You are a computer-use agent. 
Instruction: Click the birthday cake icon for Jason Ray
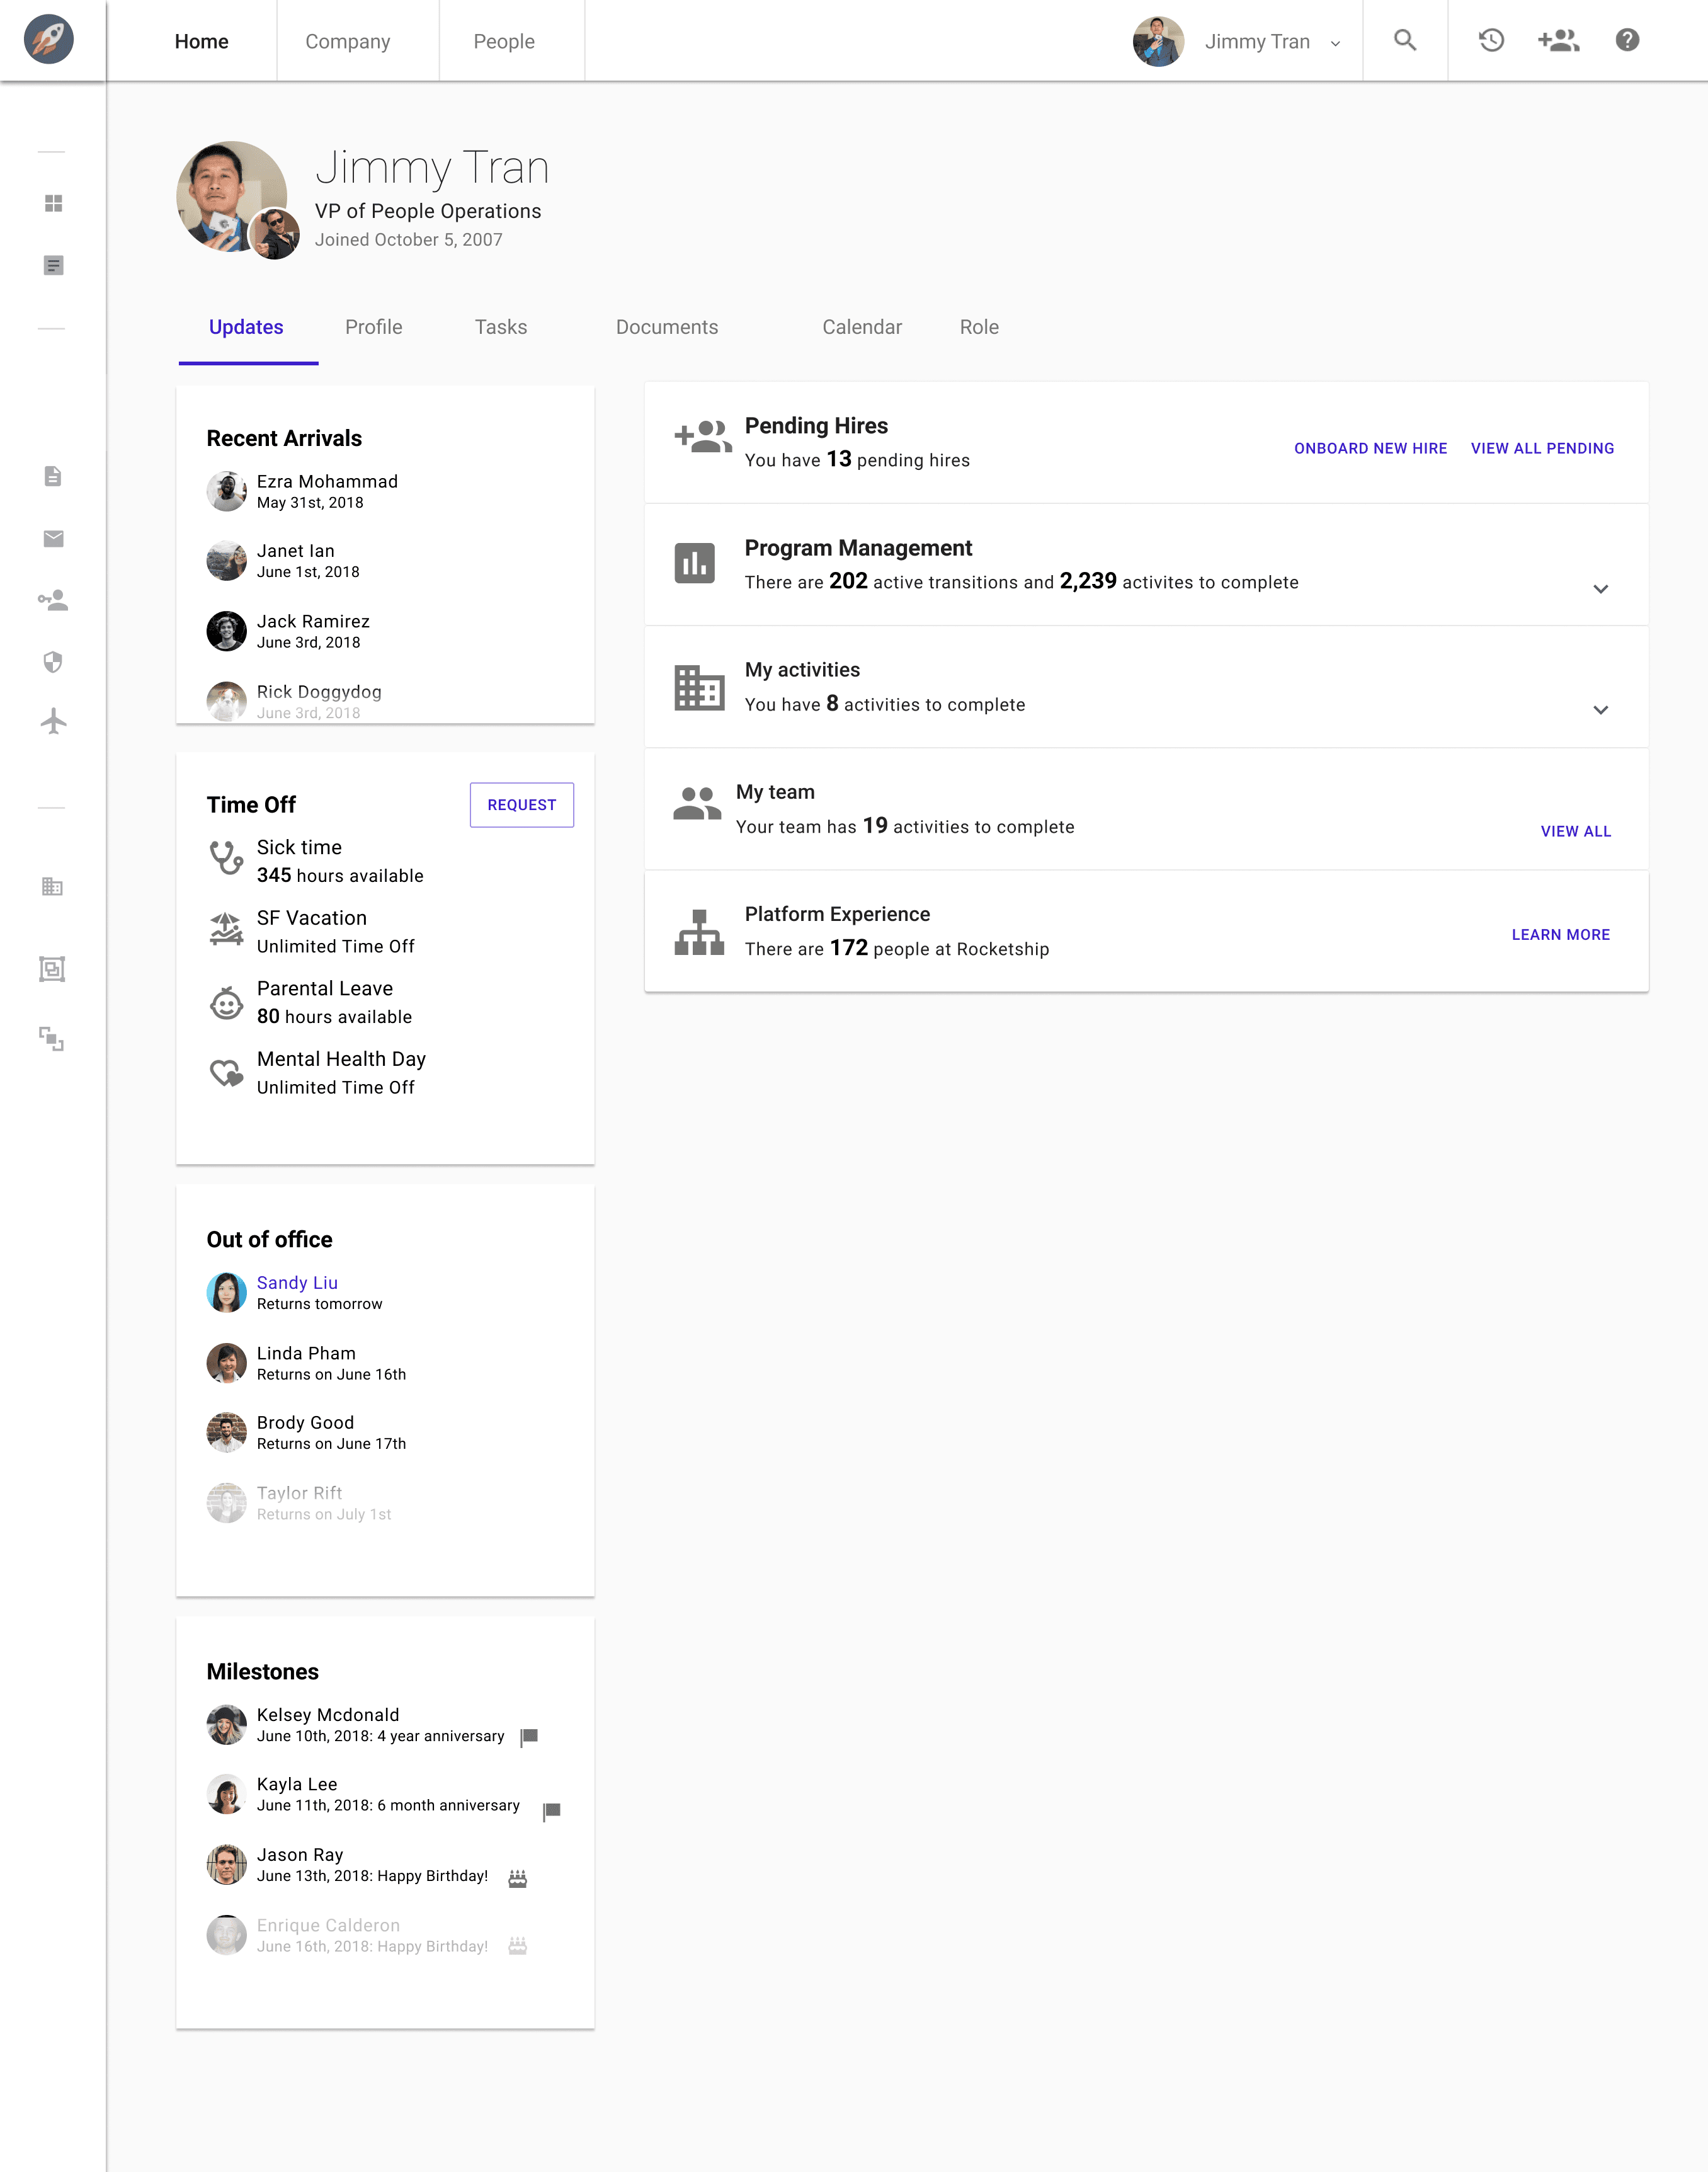point(517,1878)
